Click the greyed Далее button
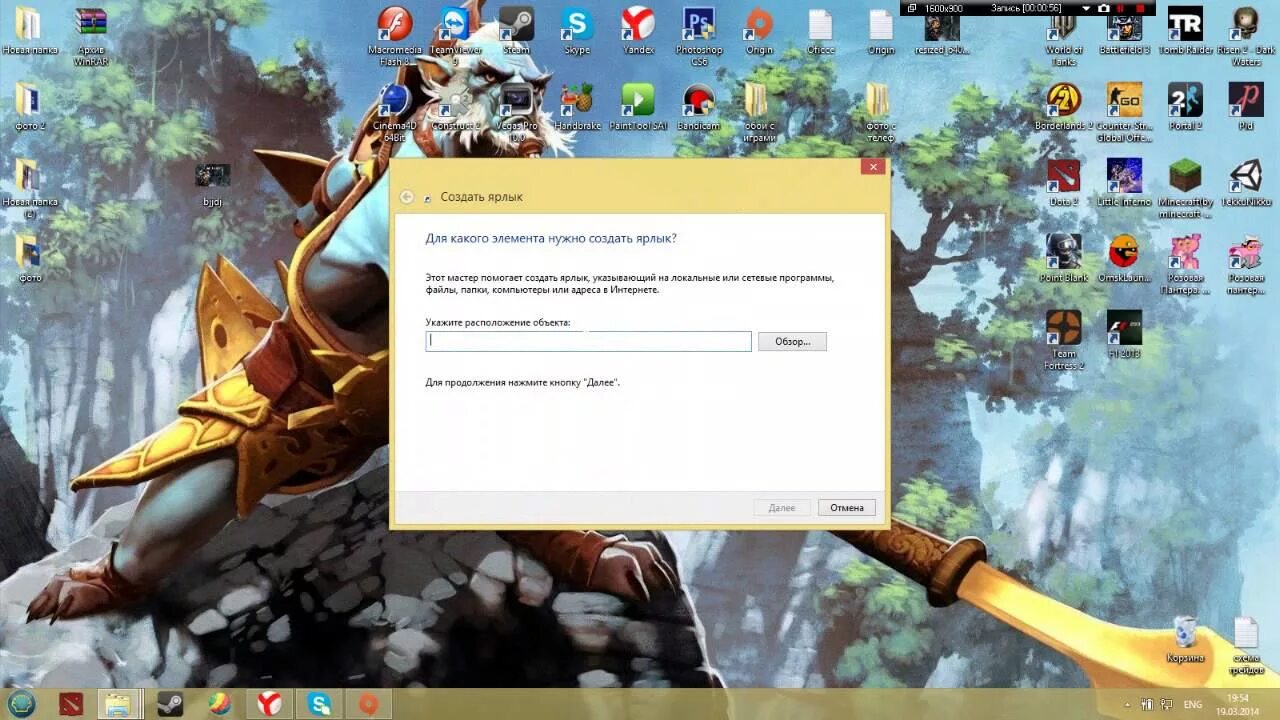 [782, 508]
